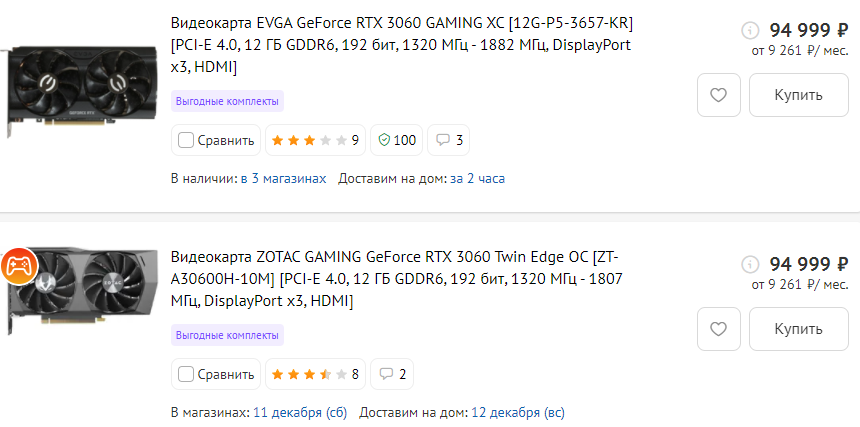Click the '12 декабря (вс)' delivery link
Screen dimensions: 860x427
tap(518, 412)
